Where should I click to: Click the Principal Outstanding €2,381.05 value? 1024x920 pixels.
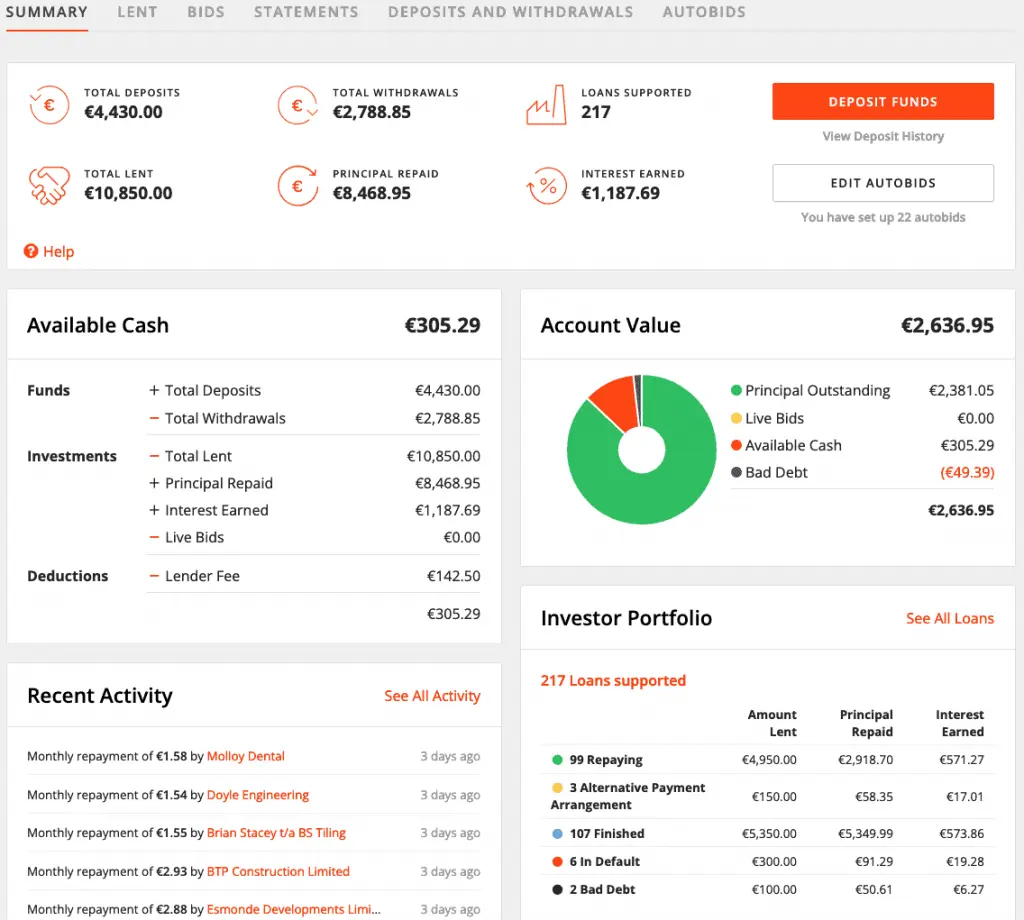pos(961,390)
